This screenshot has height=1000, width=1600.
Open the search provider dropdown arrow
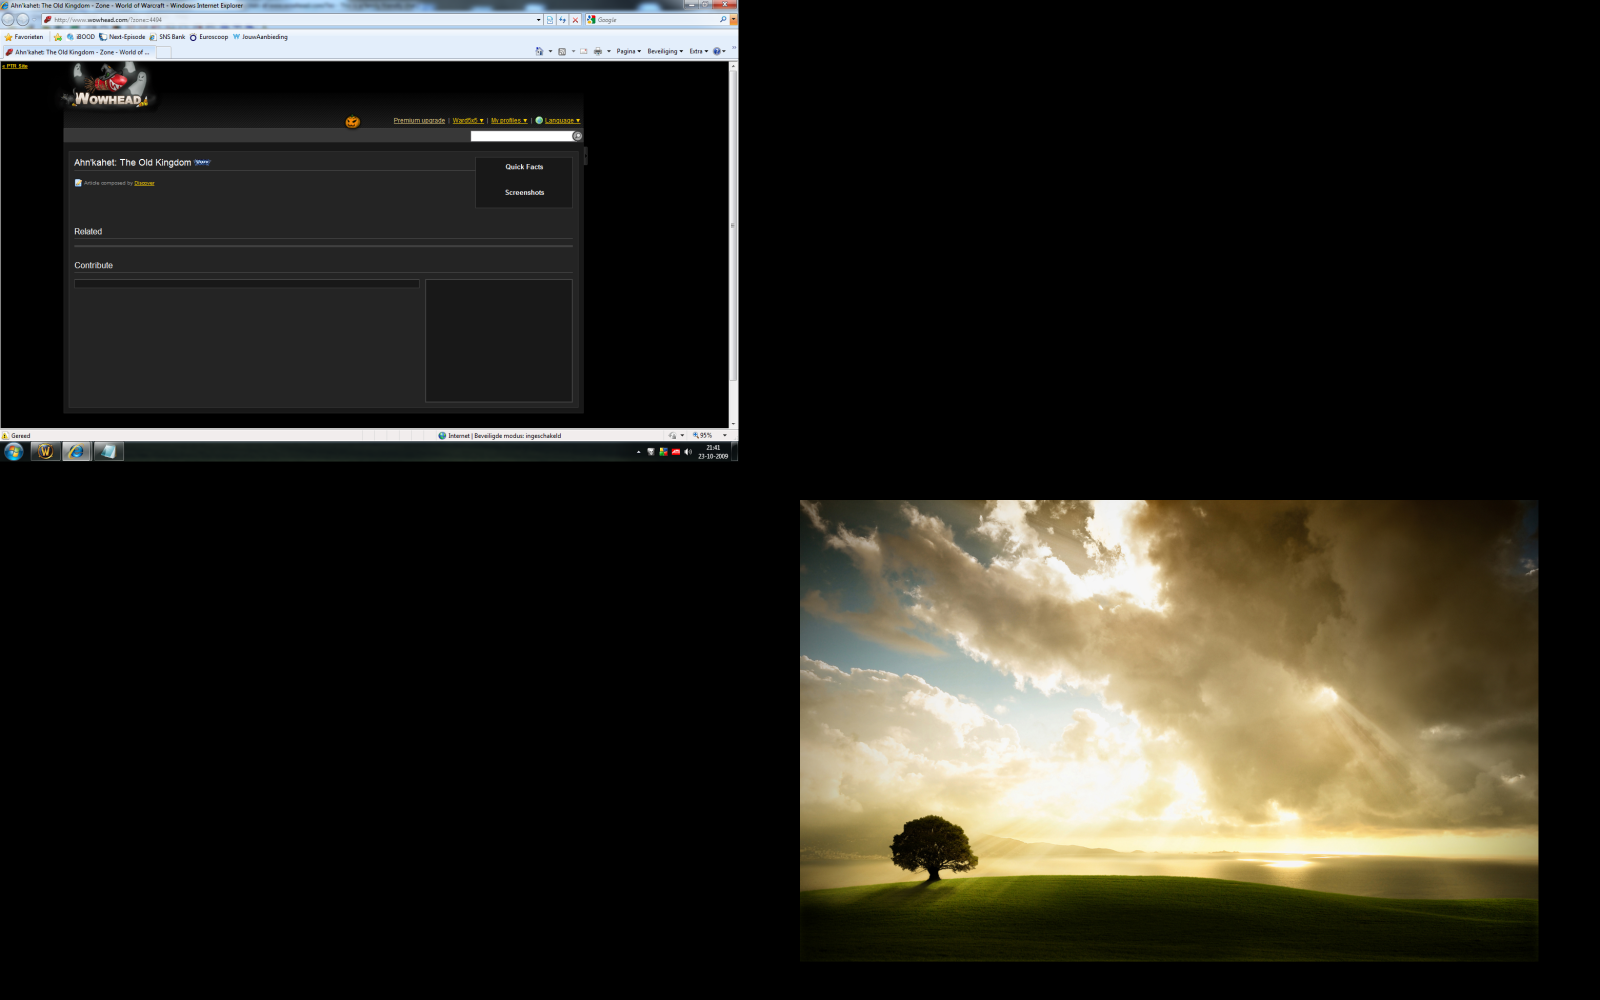(733, 19)
